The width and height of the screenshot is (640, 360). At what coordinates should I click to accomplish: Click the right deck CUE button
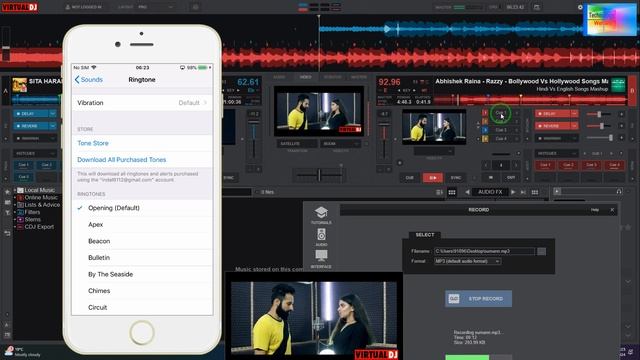coord(409,178)
